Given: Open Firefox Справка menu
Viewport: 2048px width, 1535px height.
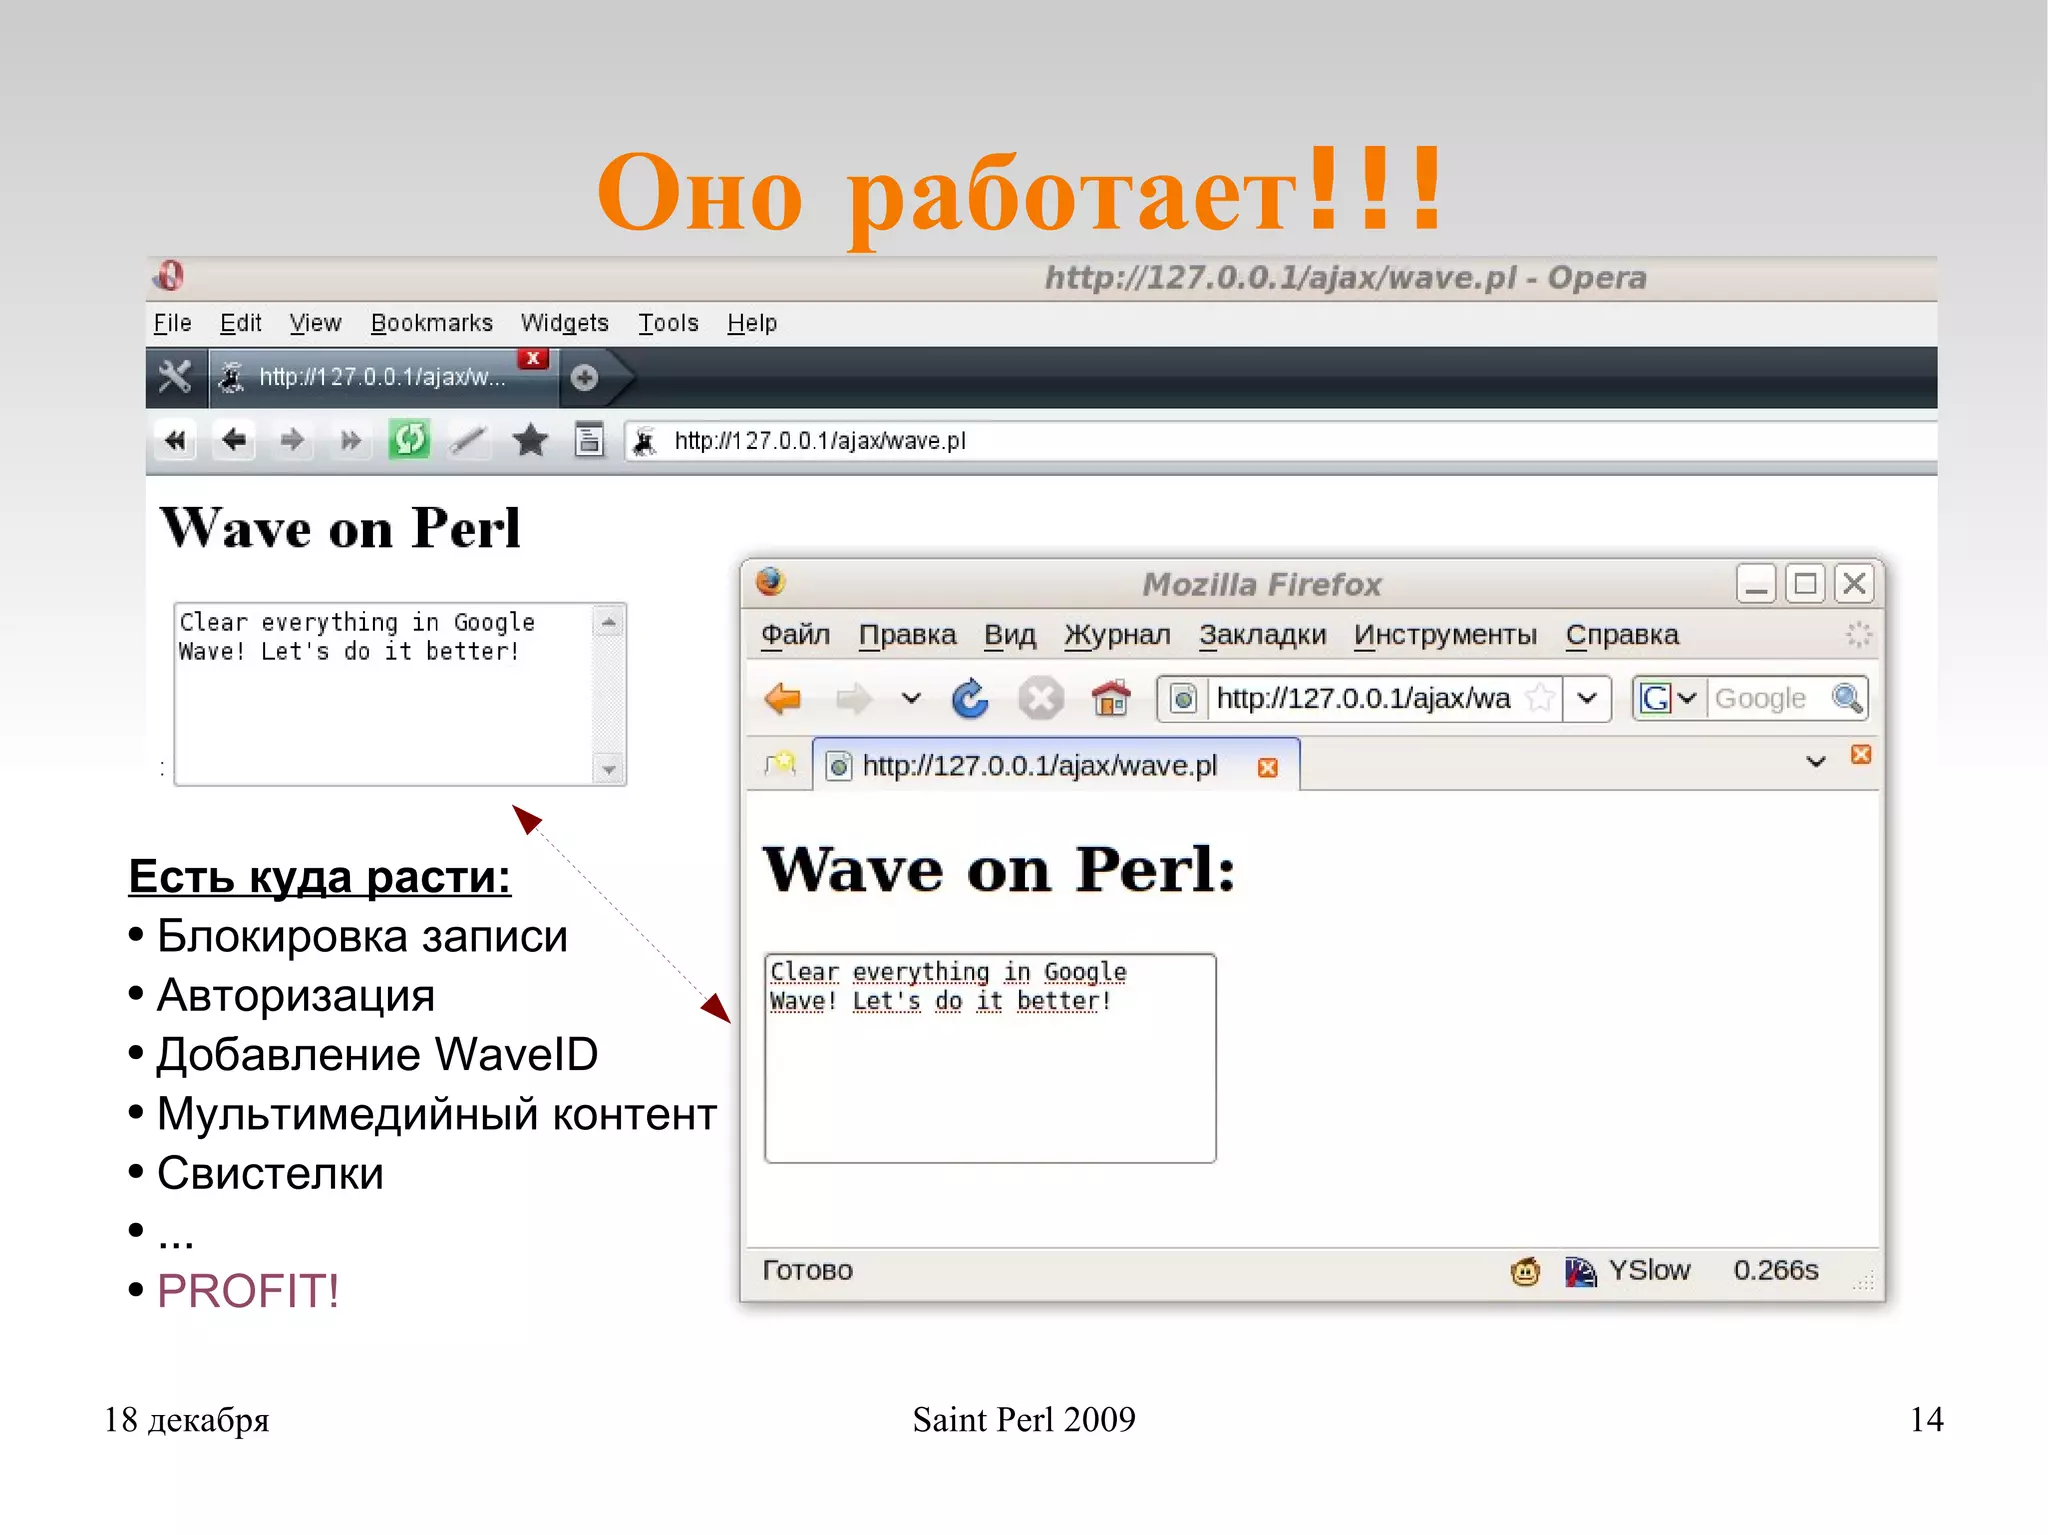Looking at the screenshot, I should tap(1622, 635).
